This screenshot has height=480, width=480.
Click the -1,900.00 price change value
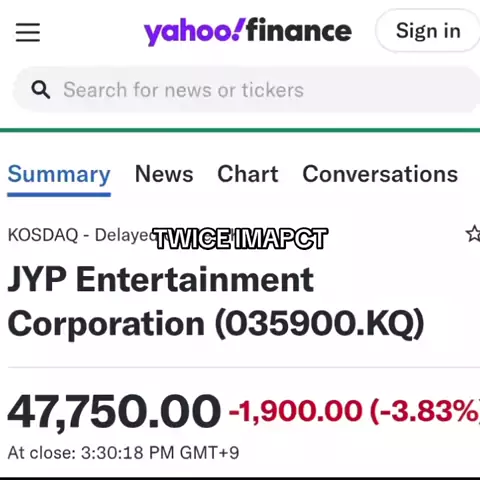coord(296,411)
